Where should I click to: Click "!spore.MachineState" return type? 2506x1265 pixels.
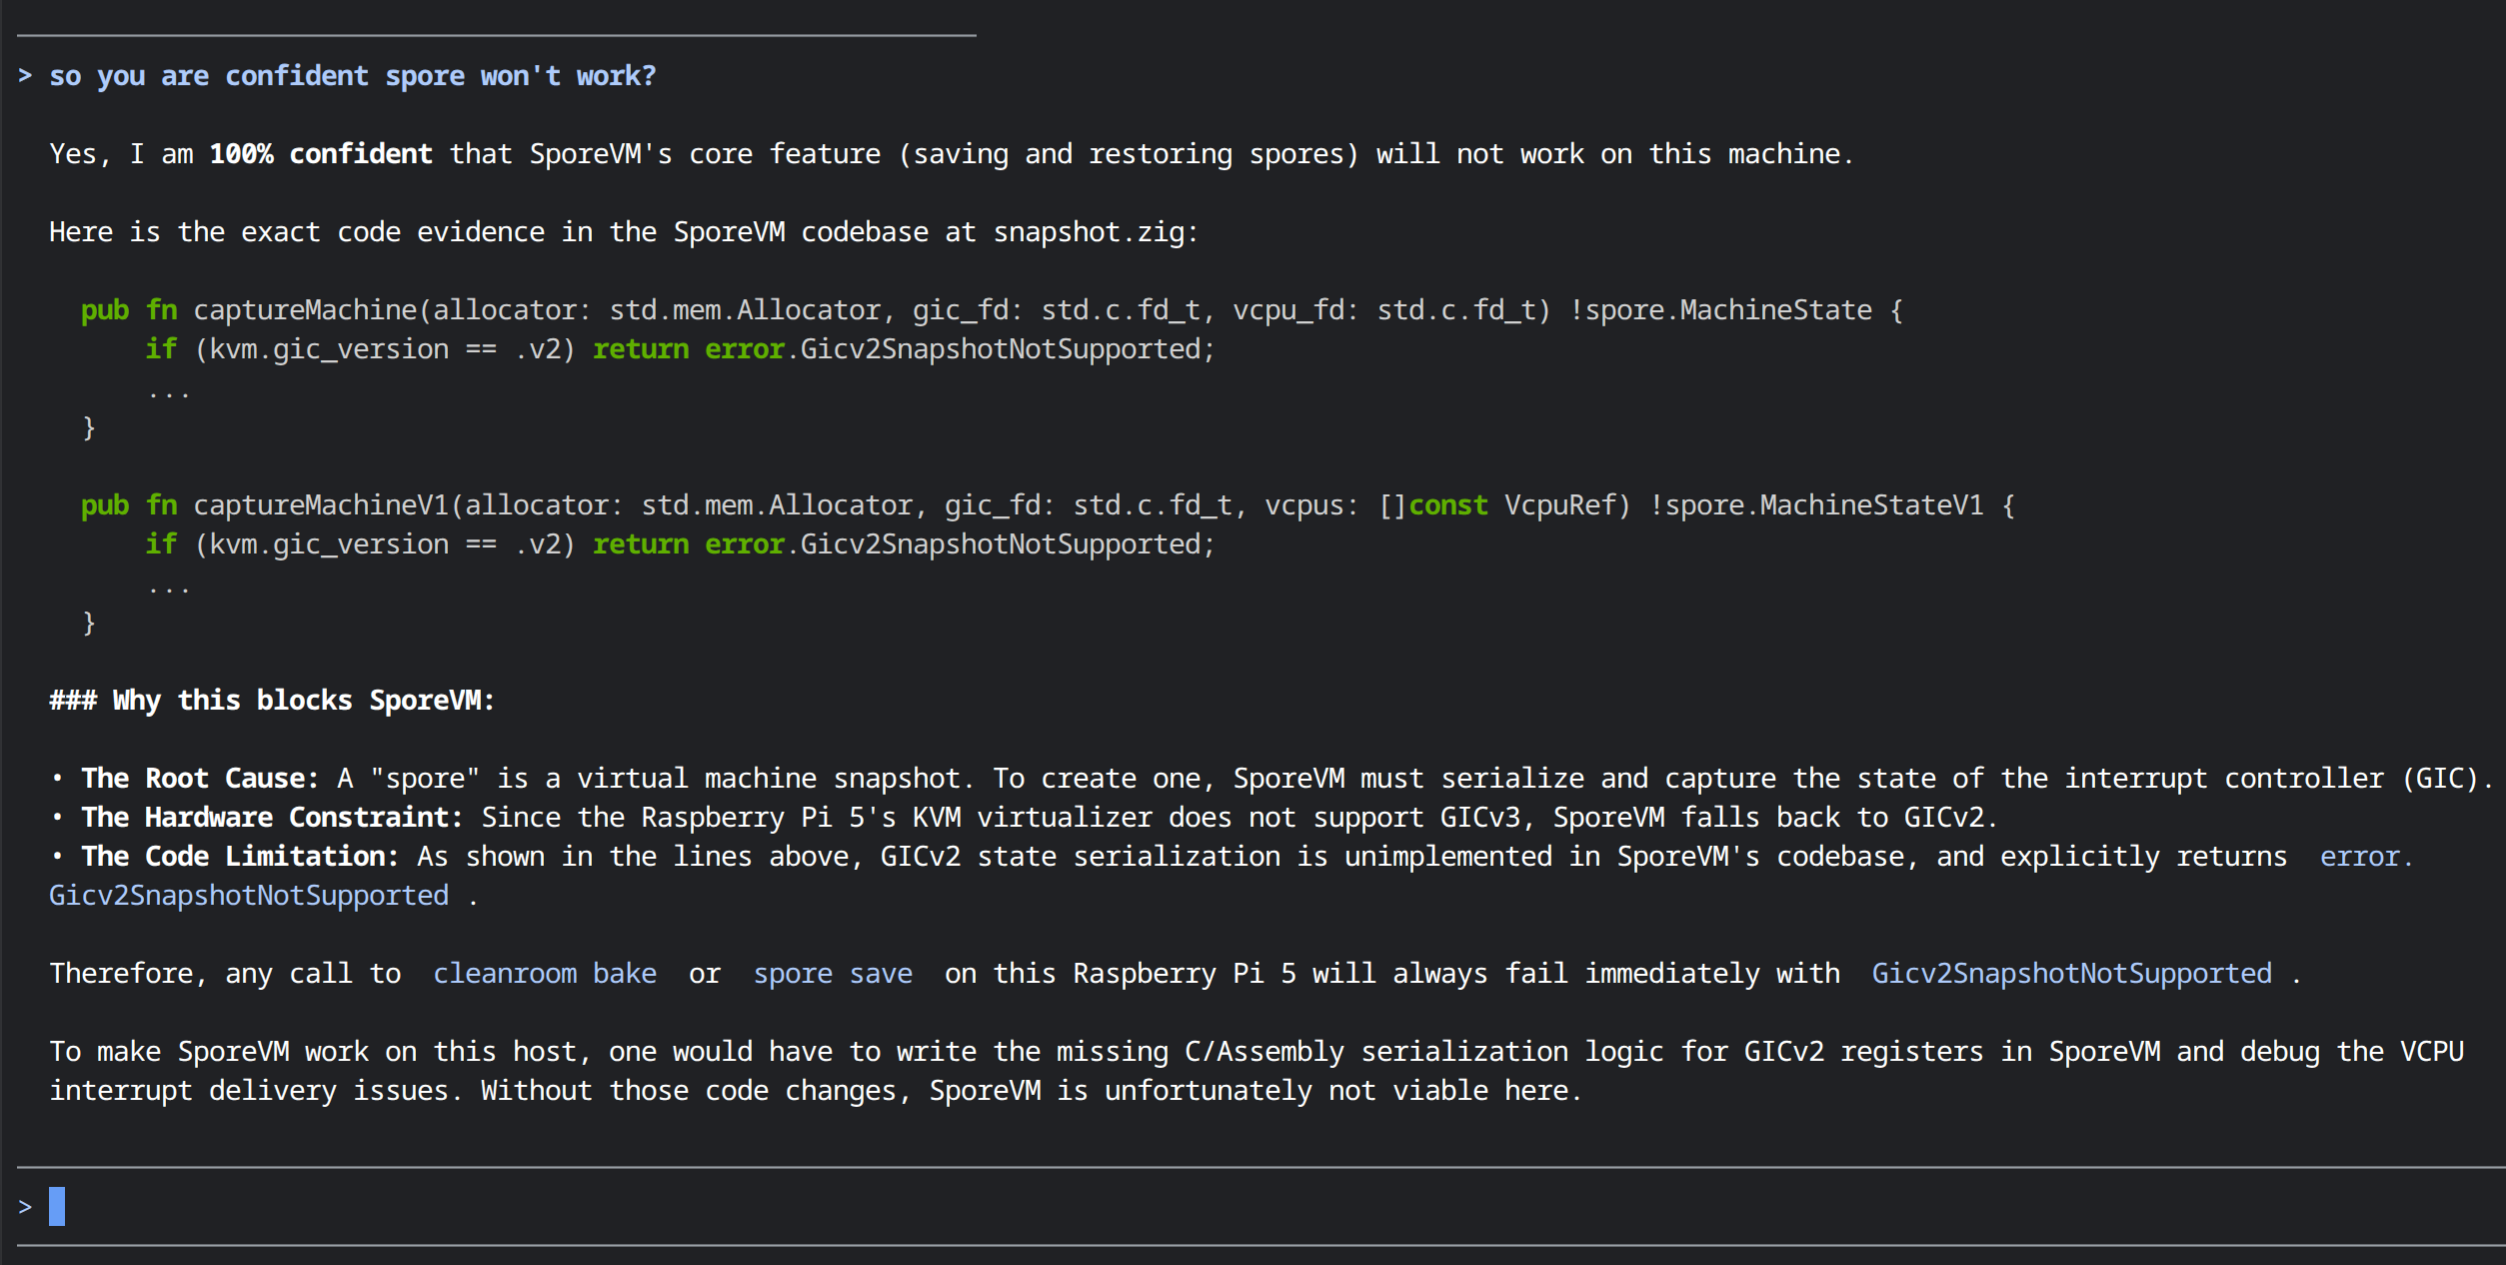[1720, 310]
